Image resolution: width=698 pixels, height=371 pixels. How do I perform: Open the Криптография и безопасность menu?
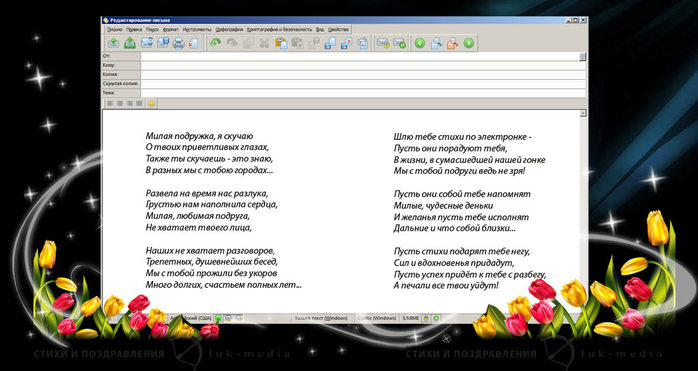280,29
